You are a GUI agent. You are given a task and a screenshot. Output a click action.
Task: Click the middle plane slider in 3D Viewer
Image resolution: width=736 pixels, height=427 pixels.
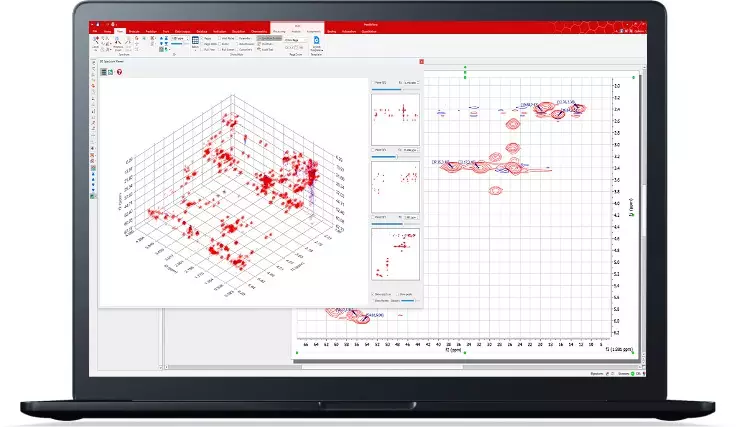click(395, 157)
